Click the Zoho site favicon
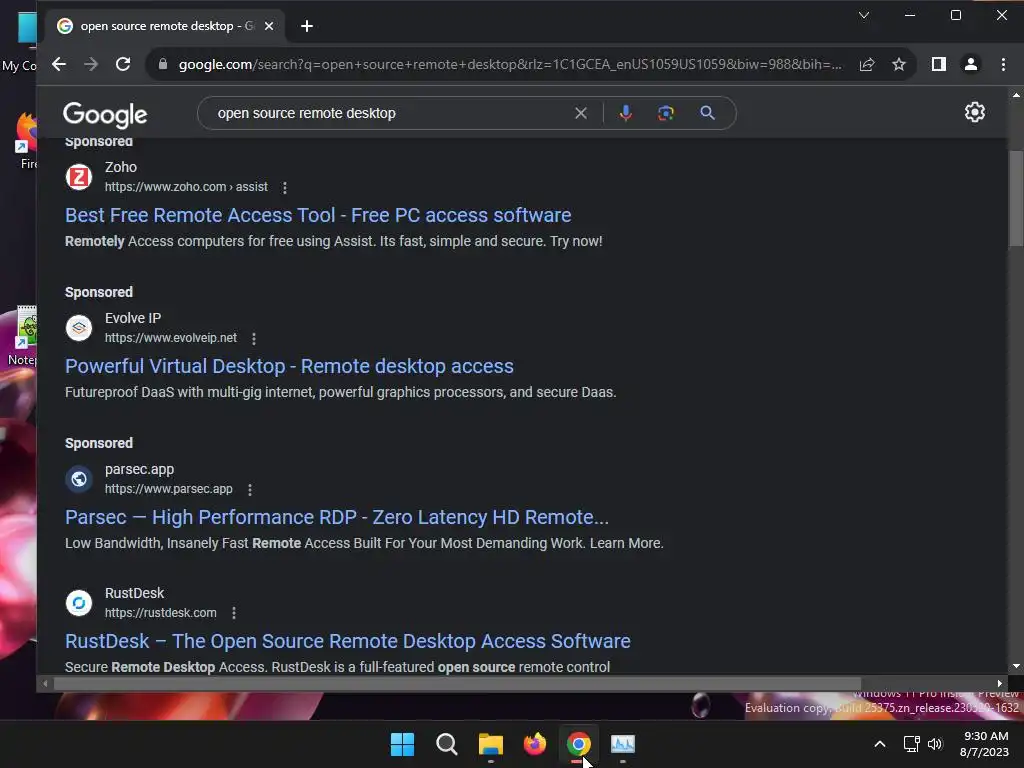The height and width of the screenshot is (768, 1024). pos(79,177)
